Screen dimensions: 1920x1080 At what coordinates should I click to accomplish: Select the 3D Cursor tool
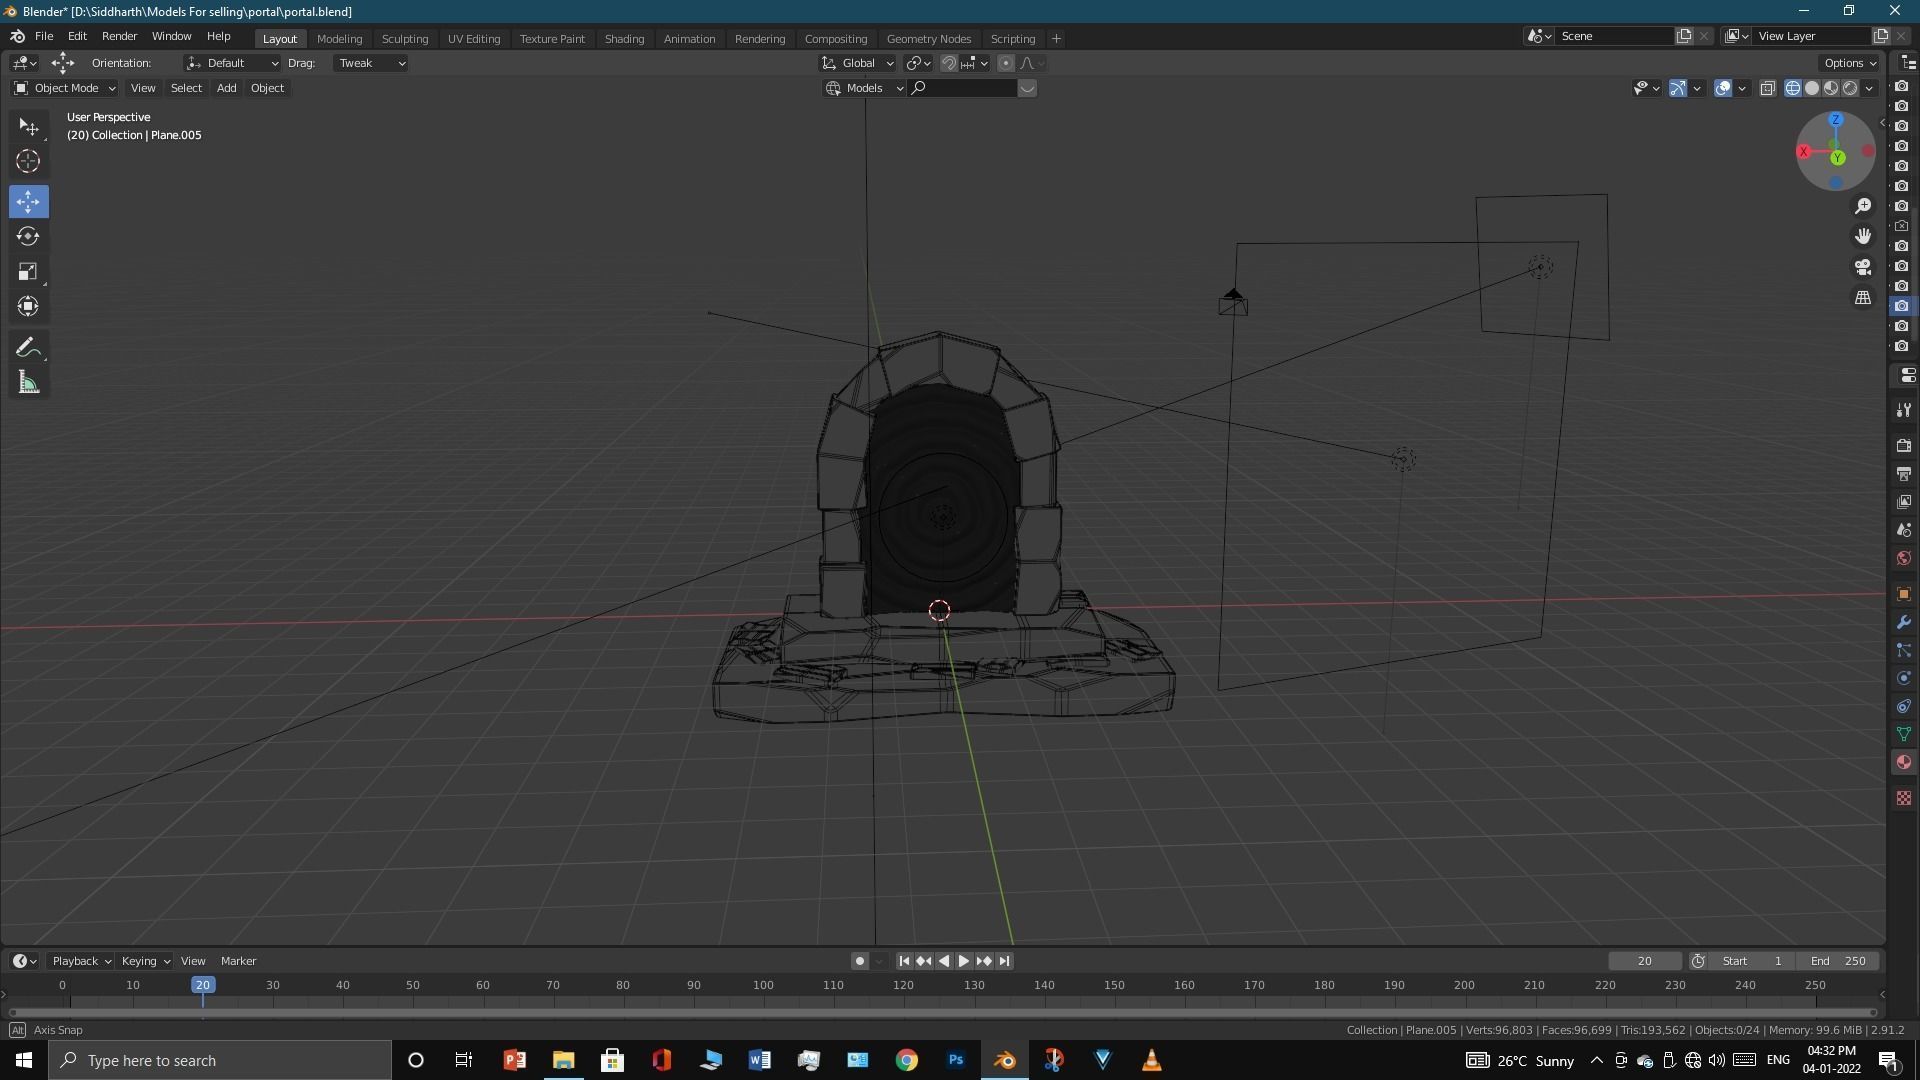pyautogui.click(x=28, y=162)
